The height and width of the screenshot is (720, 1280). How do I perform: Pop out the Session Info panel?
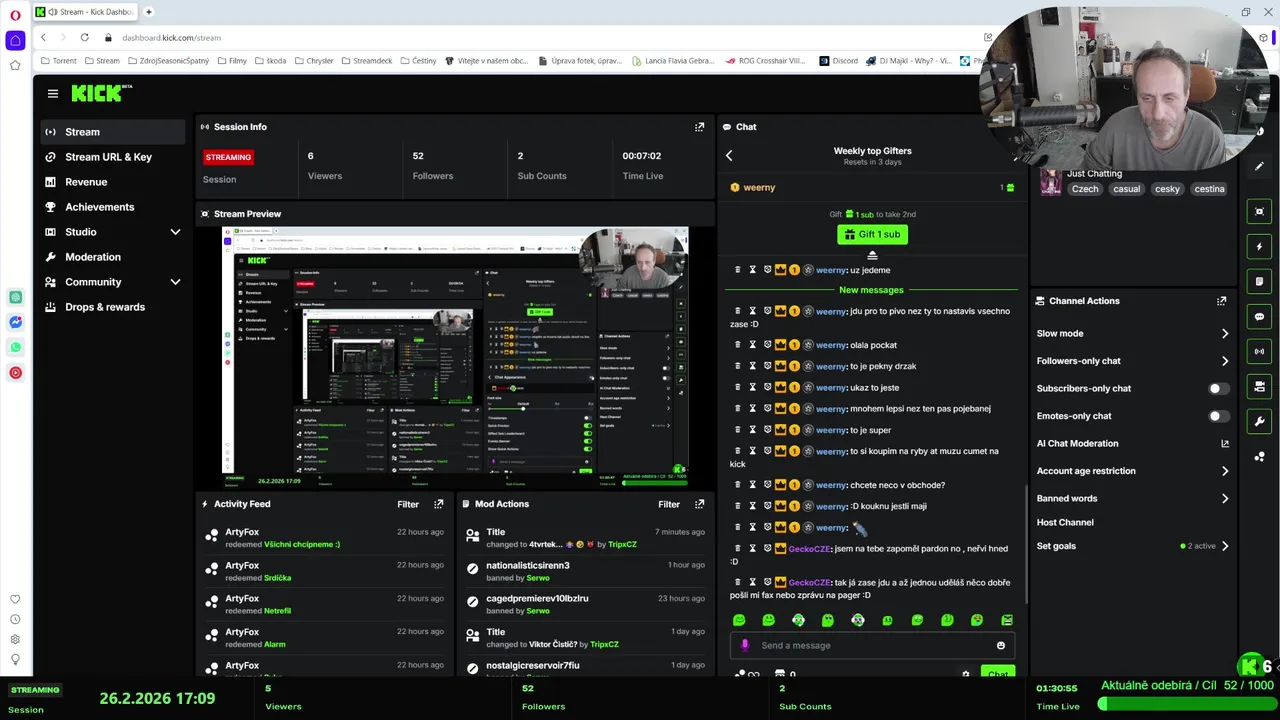699,127
